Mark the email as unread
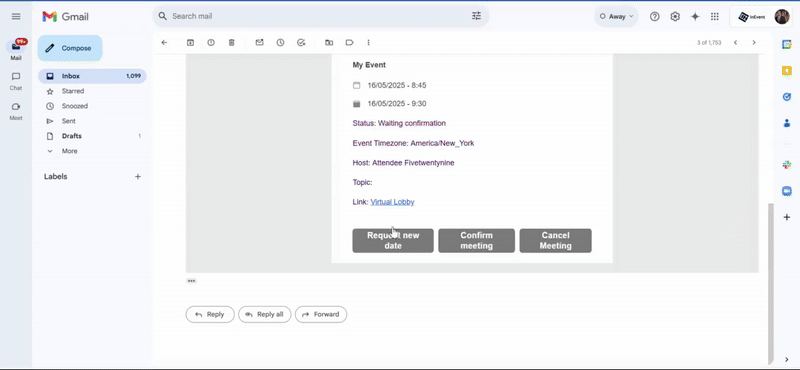 point(260,43)
